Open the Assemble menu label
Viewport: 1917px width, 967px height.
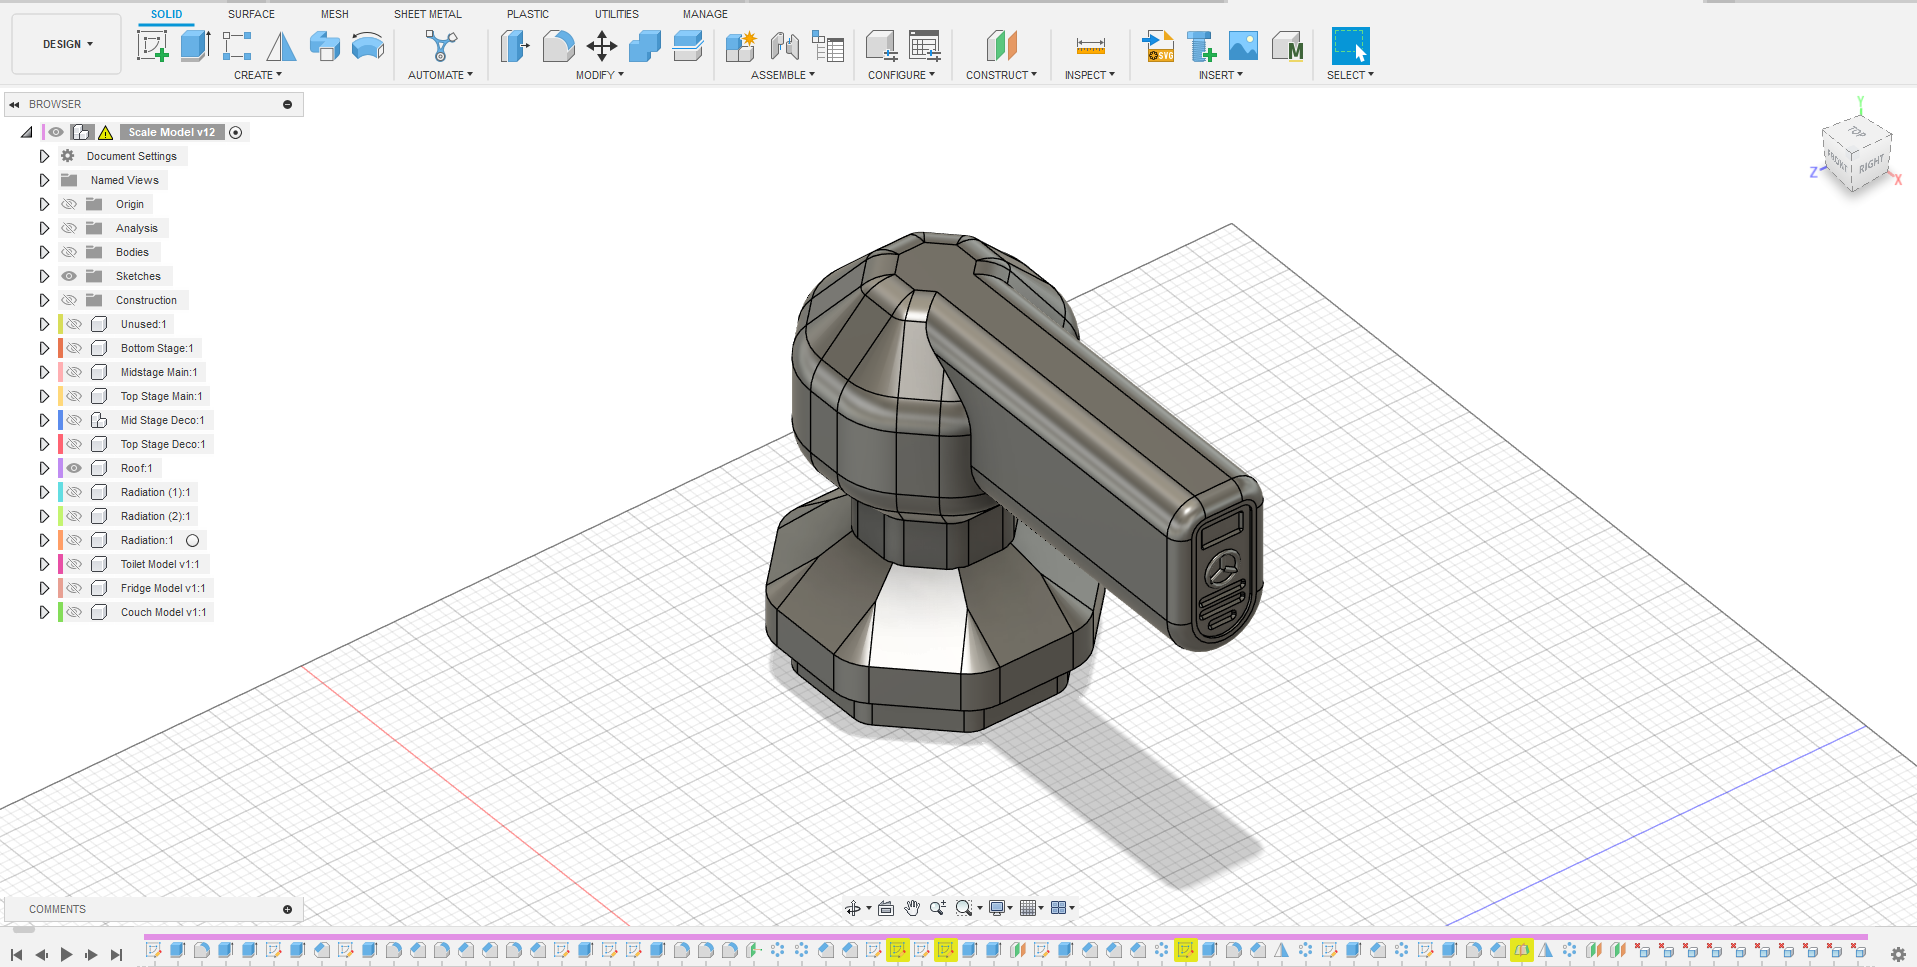(783, 75)
